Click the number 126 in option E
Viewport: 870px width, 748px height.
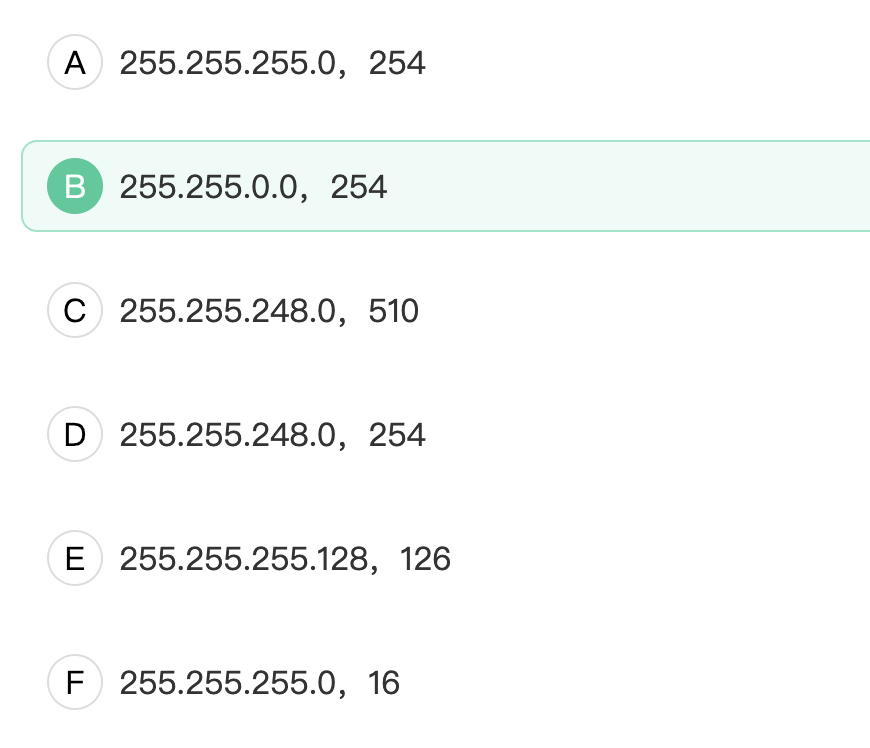[x=425, y=558]
